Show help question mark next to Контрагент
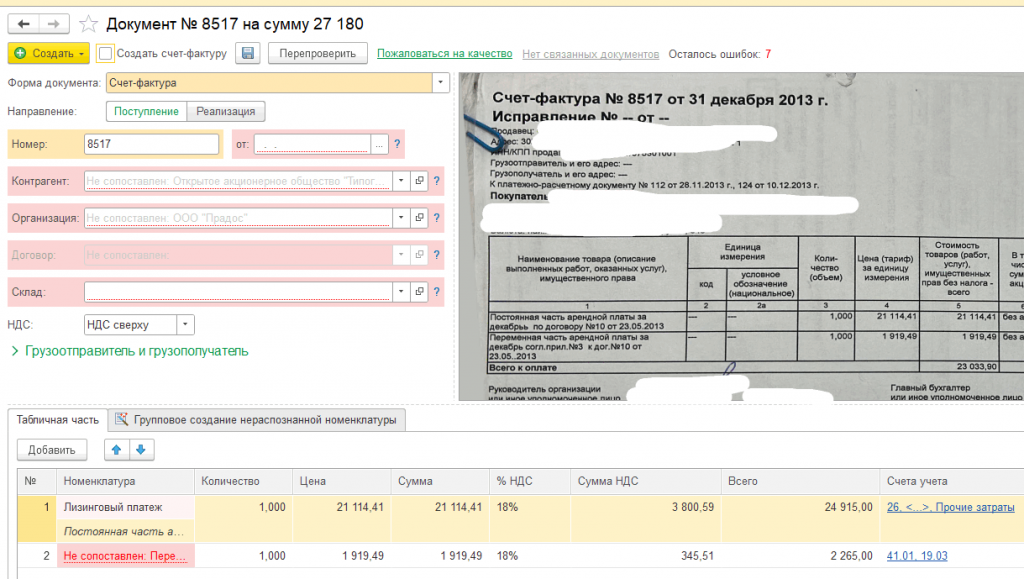The height and width of the screenshot is (579, 1024). (437, 181)
